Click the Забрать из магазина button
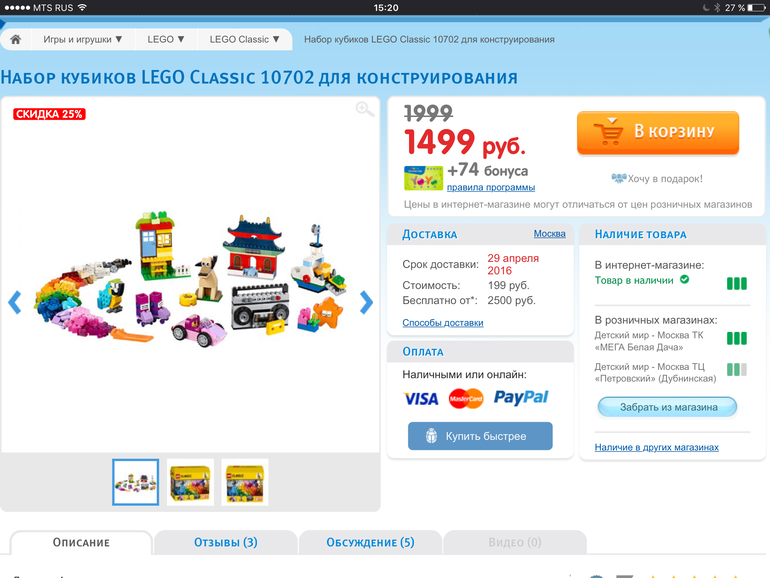The width and height of the screenshot is (770, 578). click(x=667, y=407)
